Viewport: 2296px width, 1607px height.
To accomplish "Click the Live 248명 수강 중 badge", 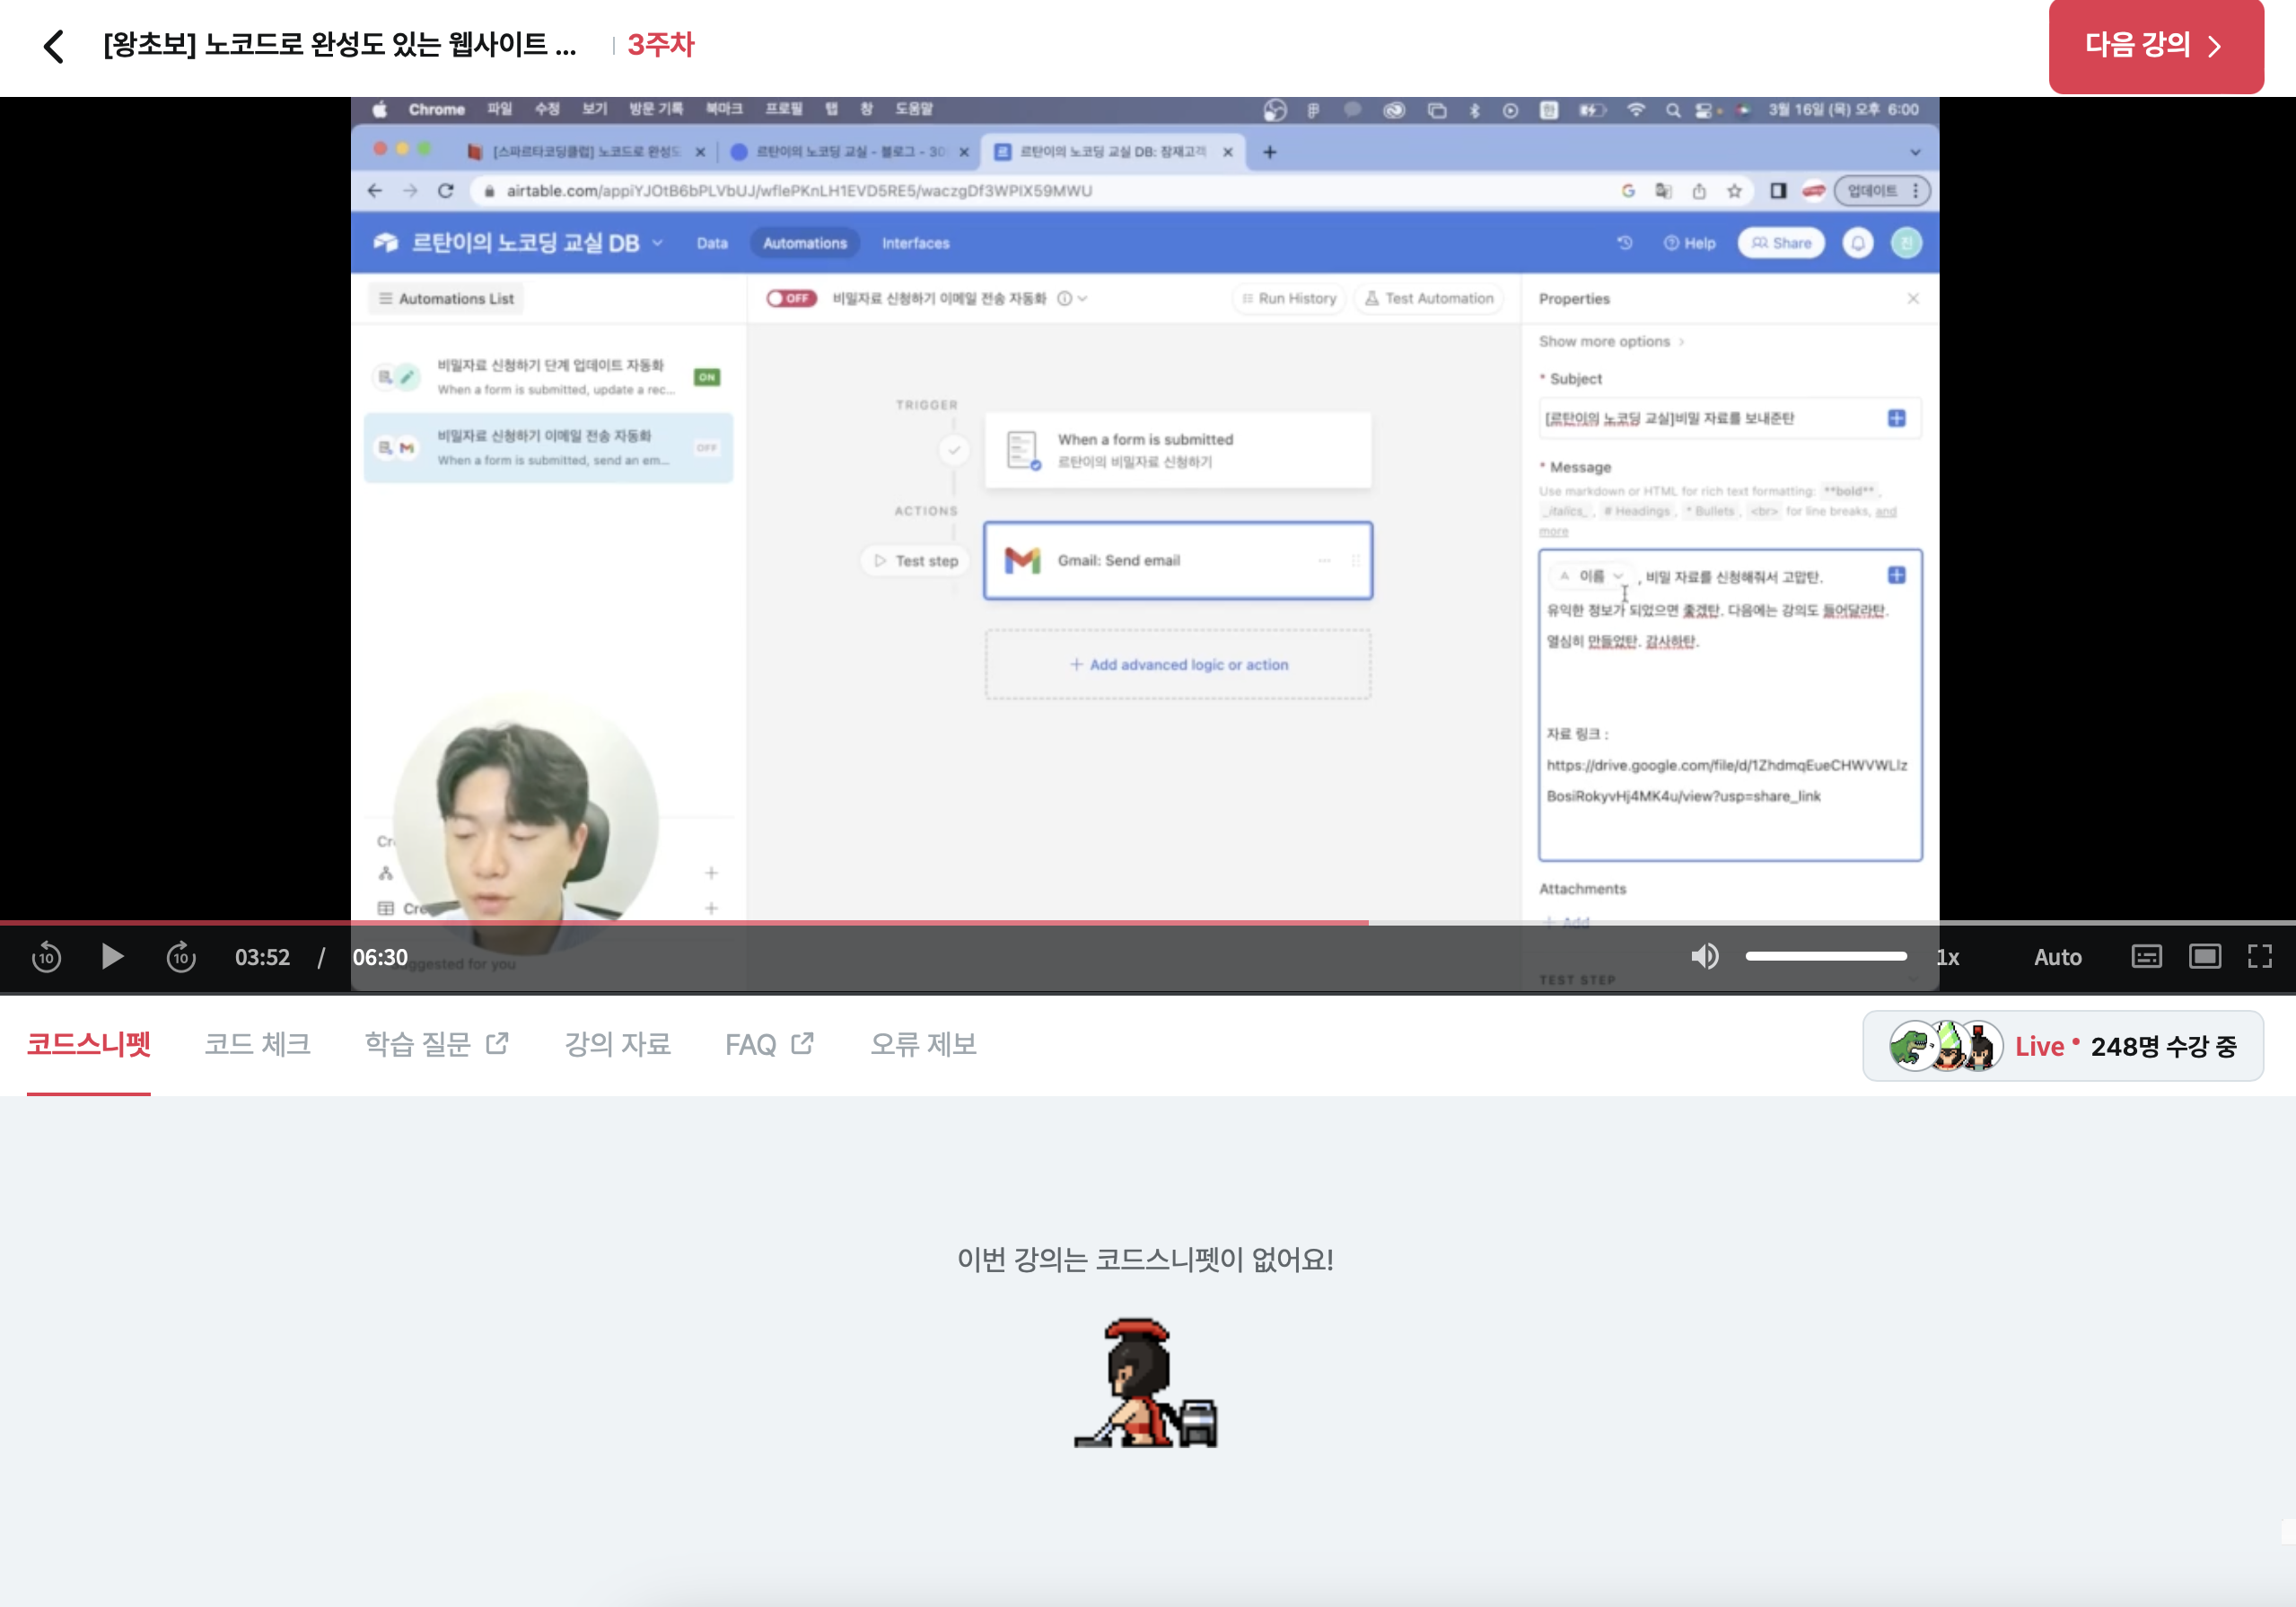I will tap(2062, 1046).
